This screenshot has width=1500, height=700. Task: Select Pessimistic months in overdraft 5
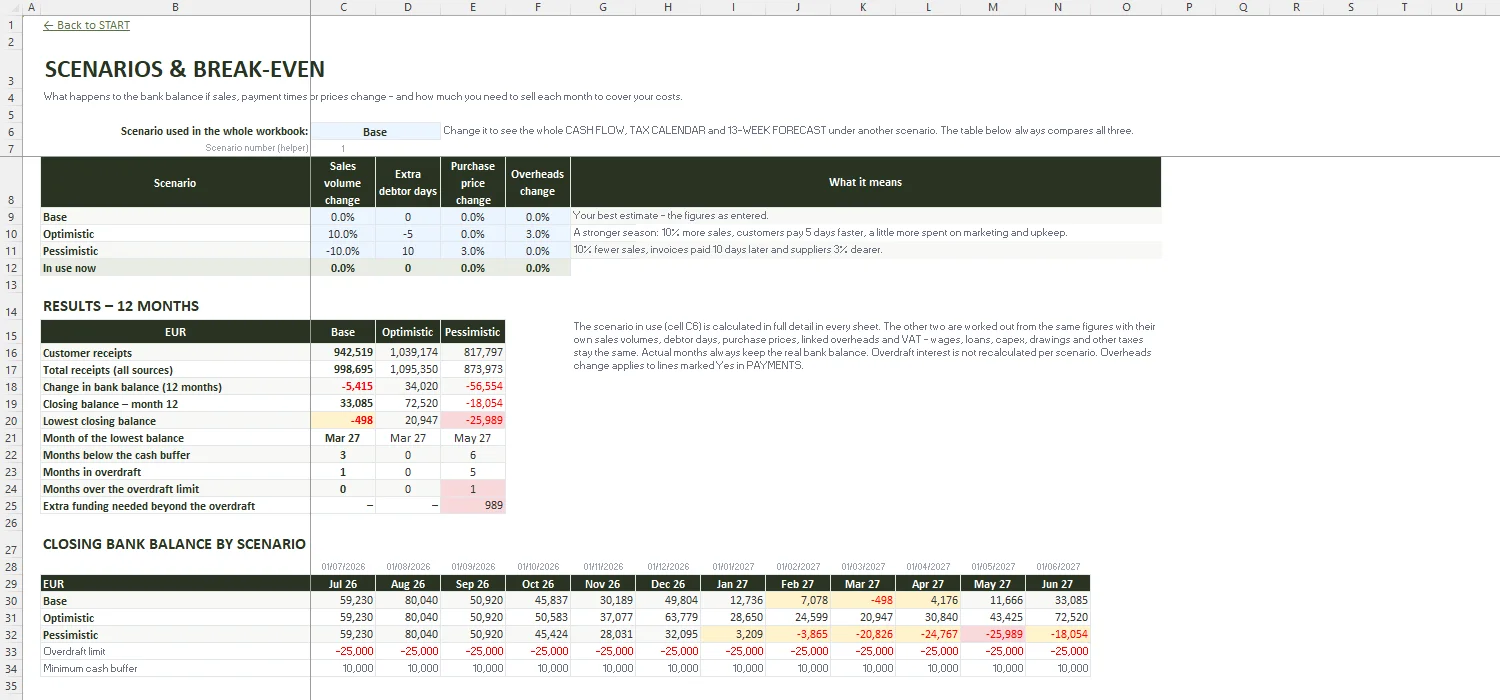pyautogui.click(x=473, y=472)
